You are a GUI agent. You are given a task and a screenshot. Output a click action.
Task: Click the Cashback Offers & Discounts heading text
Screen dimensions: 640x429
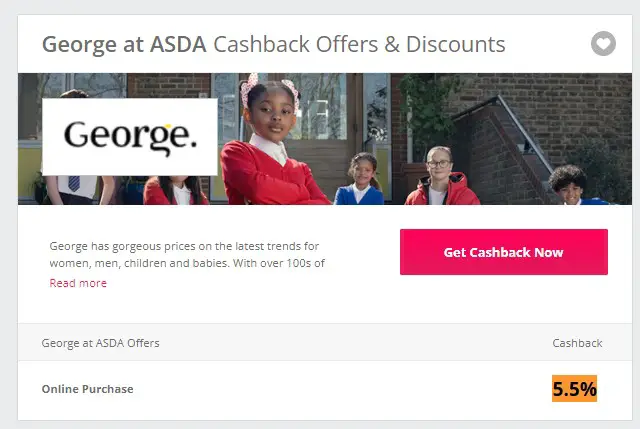(x=359, y=44)
